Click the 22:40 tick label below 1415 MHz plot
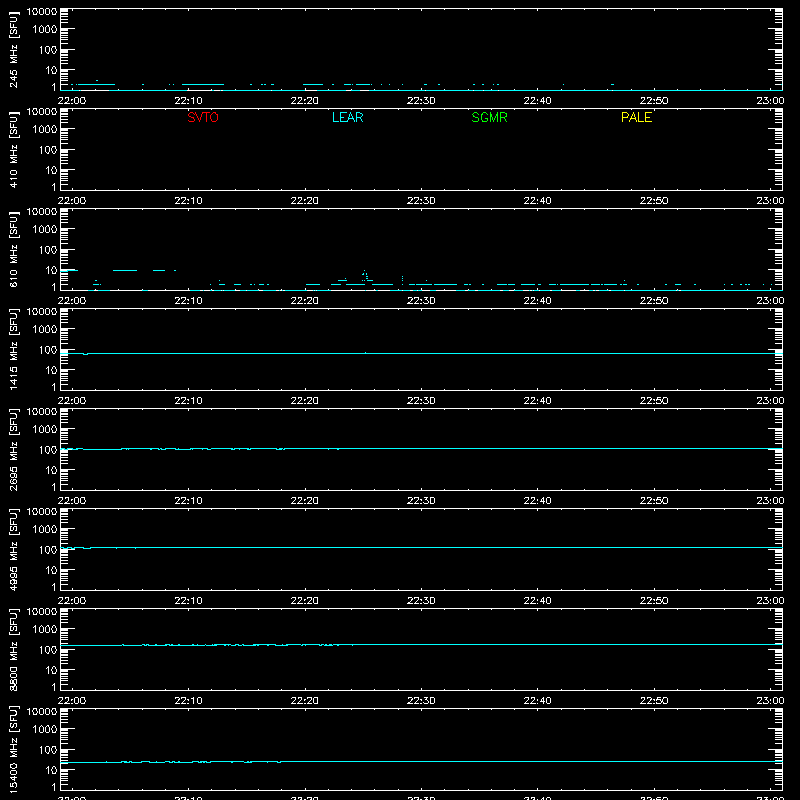Screen dimensions: 800x800 tap(537, 401)
